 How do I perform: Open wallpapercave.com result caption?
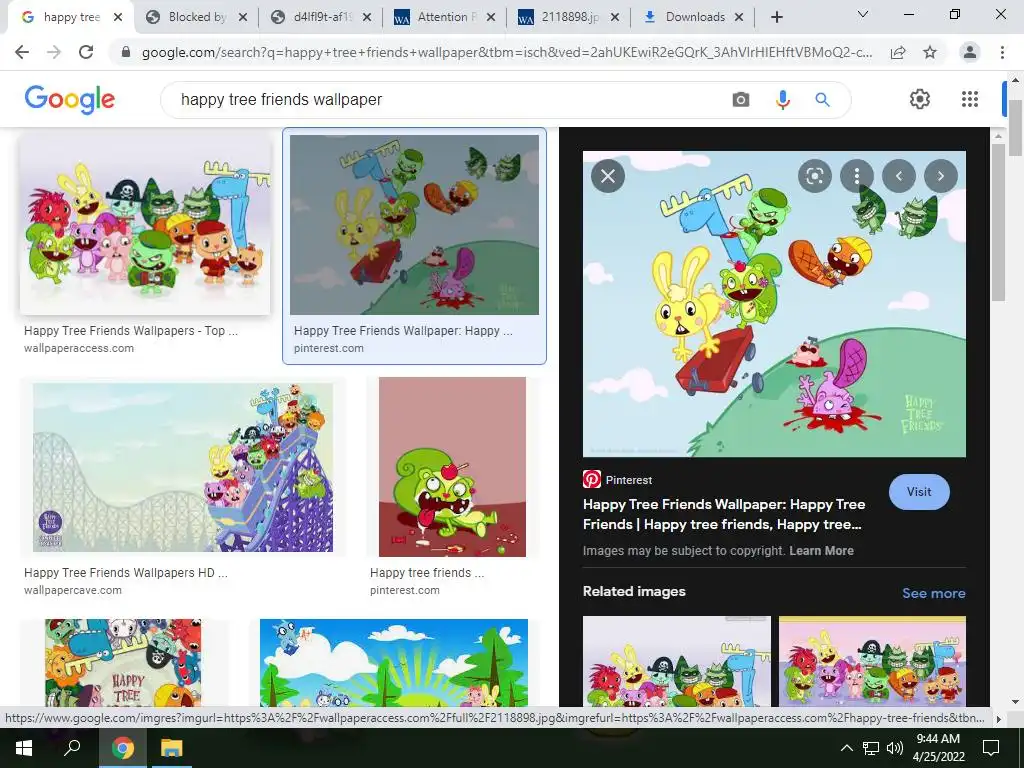point(125,581)
